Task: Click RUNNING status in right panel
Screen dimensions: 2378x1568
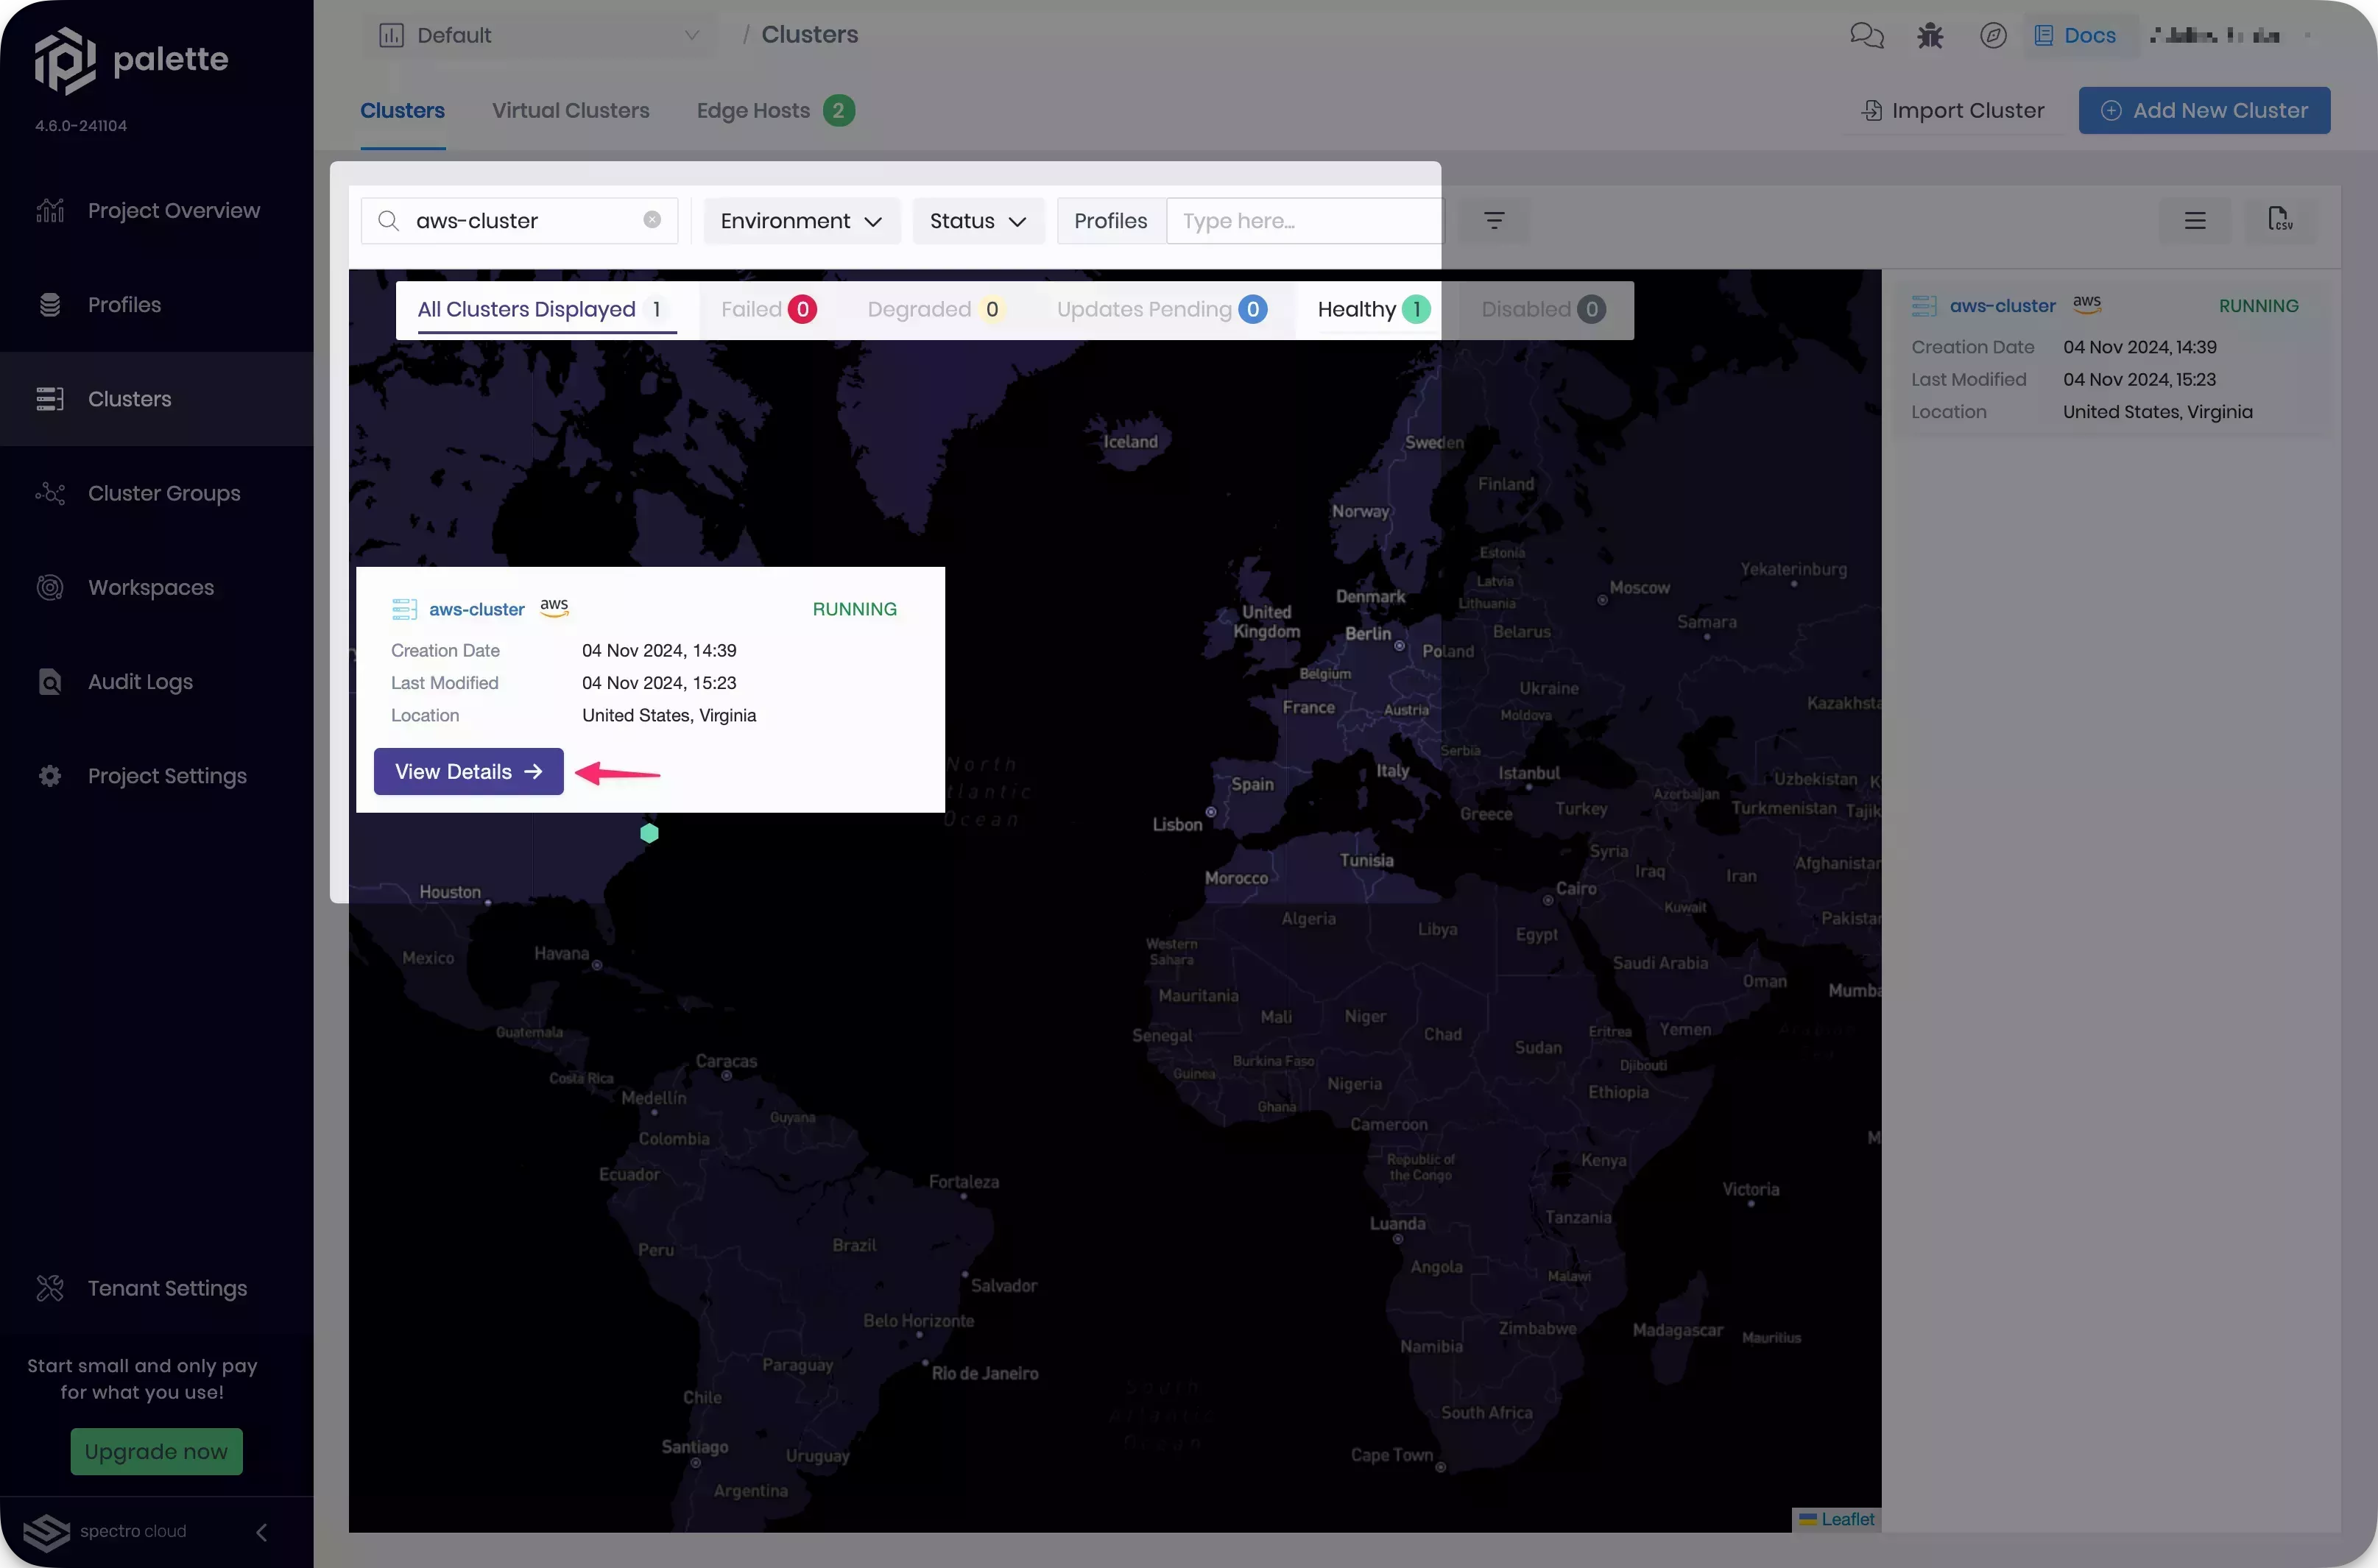Action: [x=2258, y=306]
